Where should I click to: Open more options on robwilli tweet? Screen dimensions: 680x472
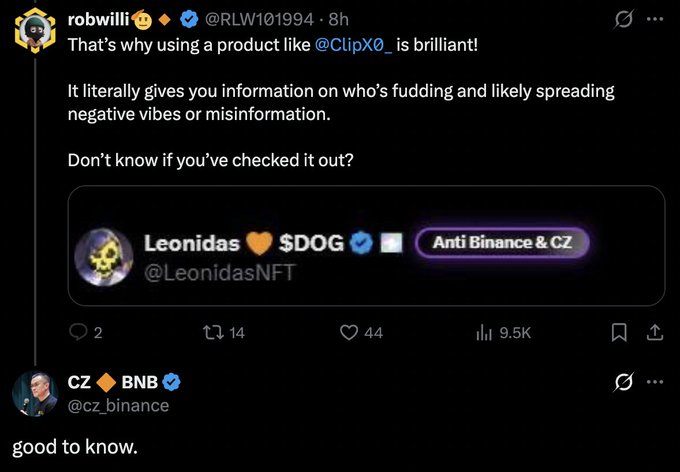[655, 19]
